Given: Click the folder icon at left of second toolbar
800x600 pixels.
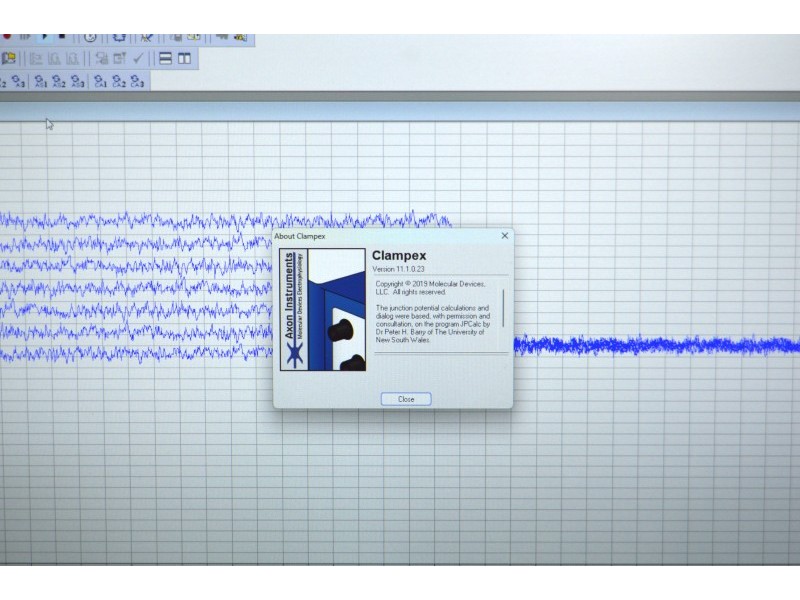Looking at the screenshot, I should tap(8, 59).
